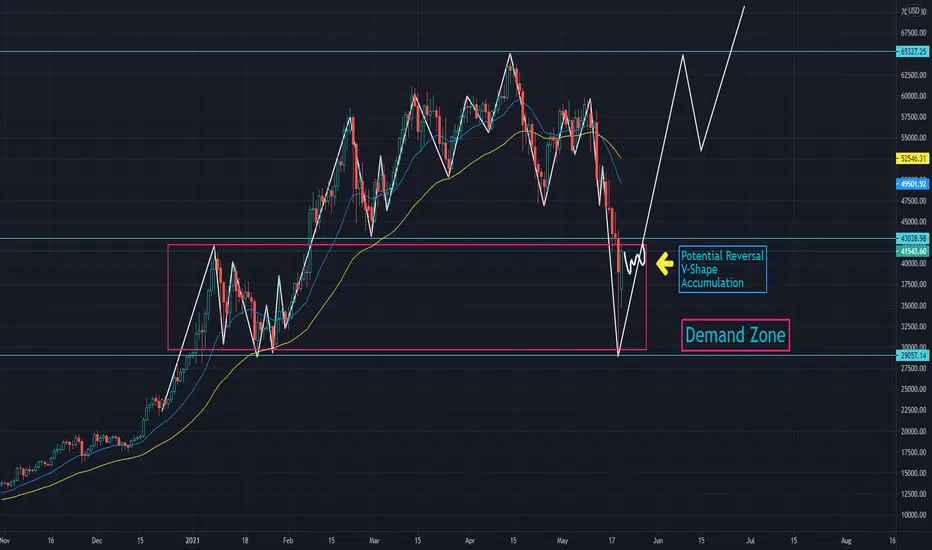Click the Aug label on time axis

[x=846, y=540]
